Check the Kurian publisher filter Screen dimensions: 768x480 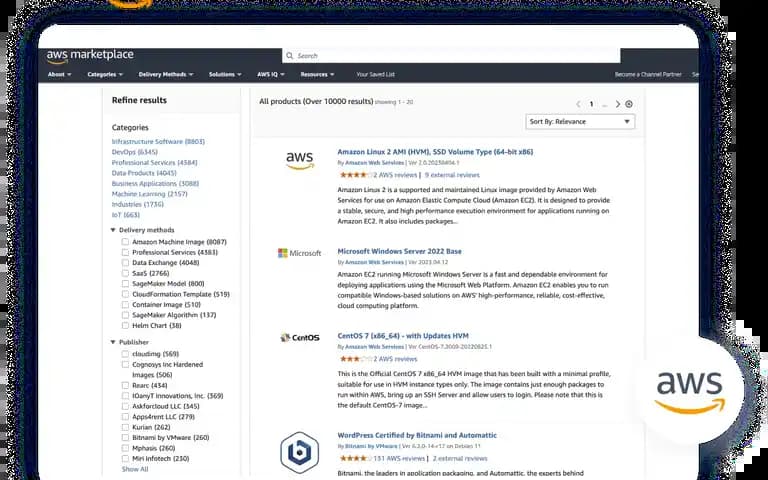tap(125, 427)
